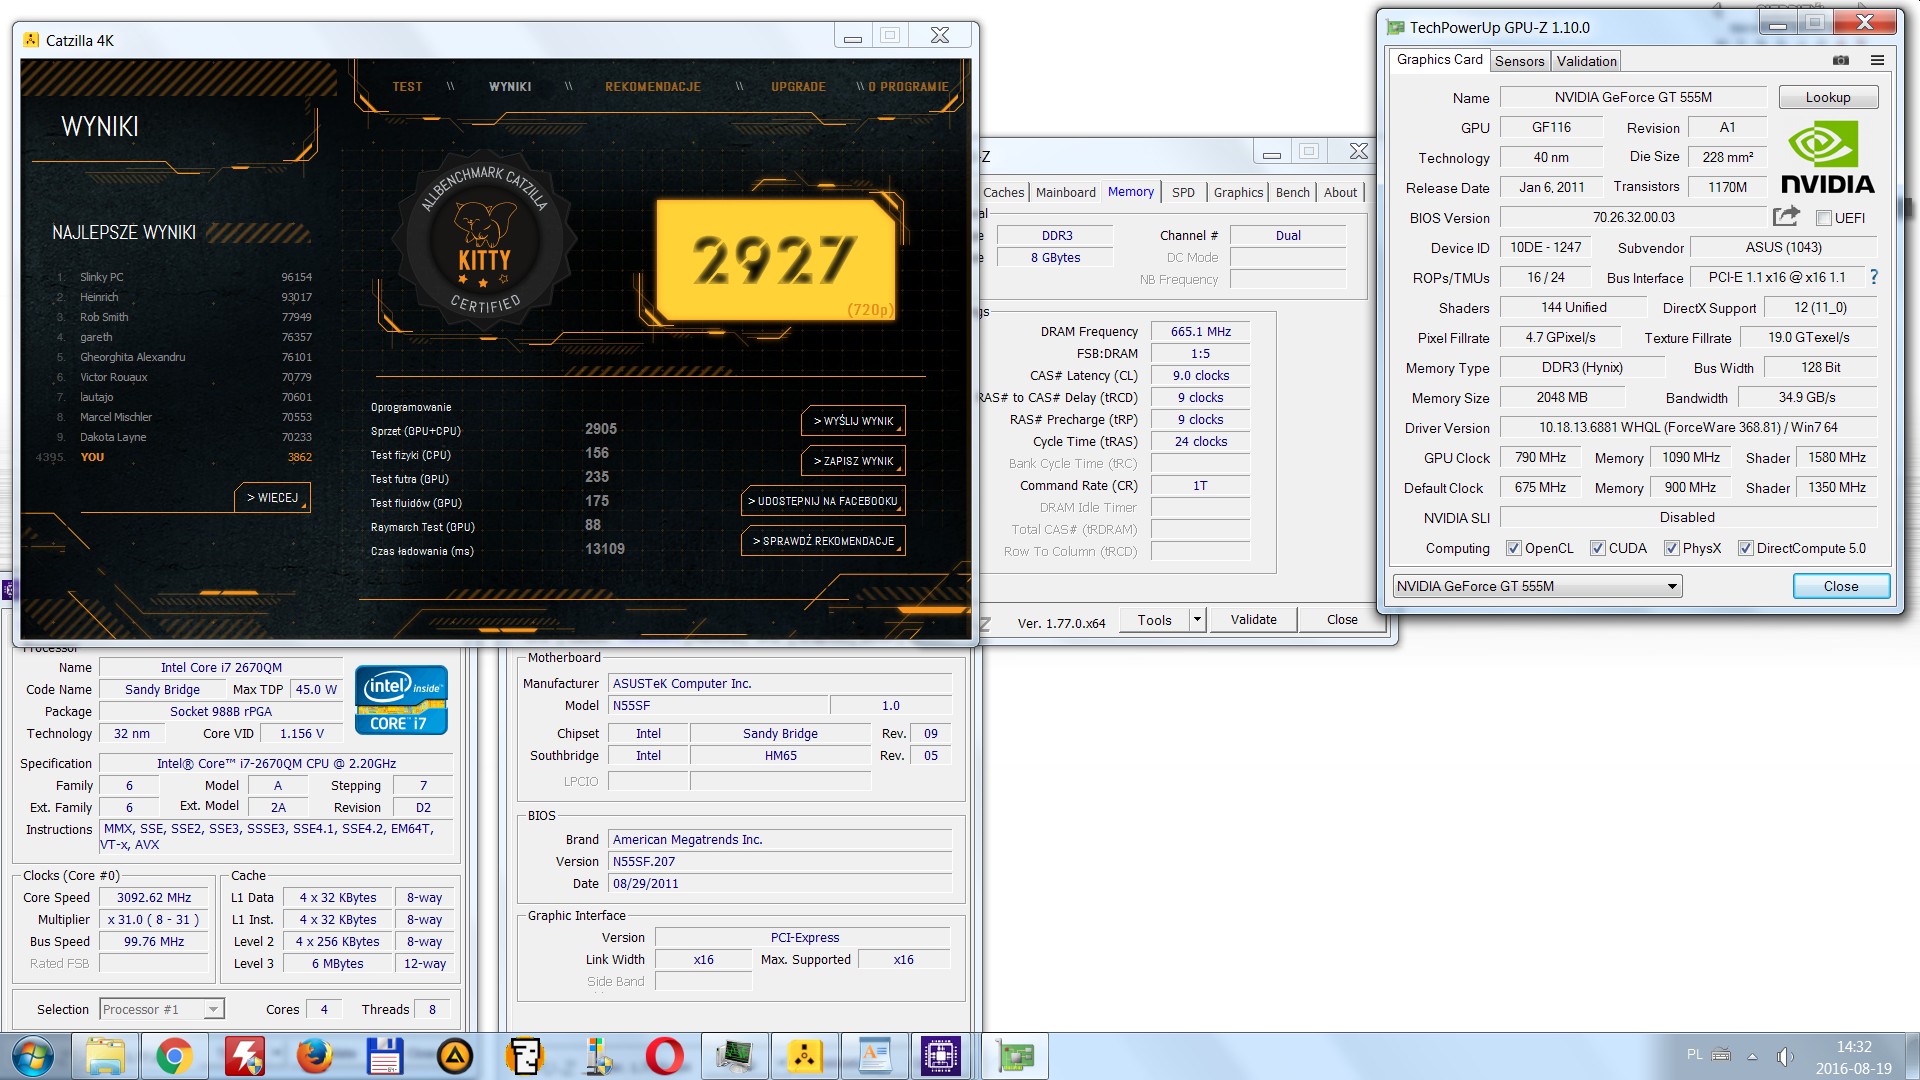The width and height of the screenshot is (1920, 1080).
Task: Click the Validate button in CPU-Z
Action: [x=1253, y=620]
